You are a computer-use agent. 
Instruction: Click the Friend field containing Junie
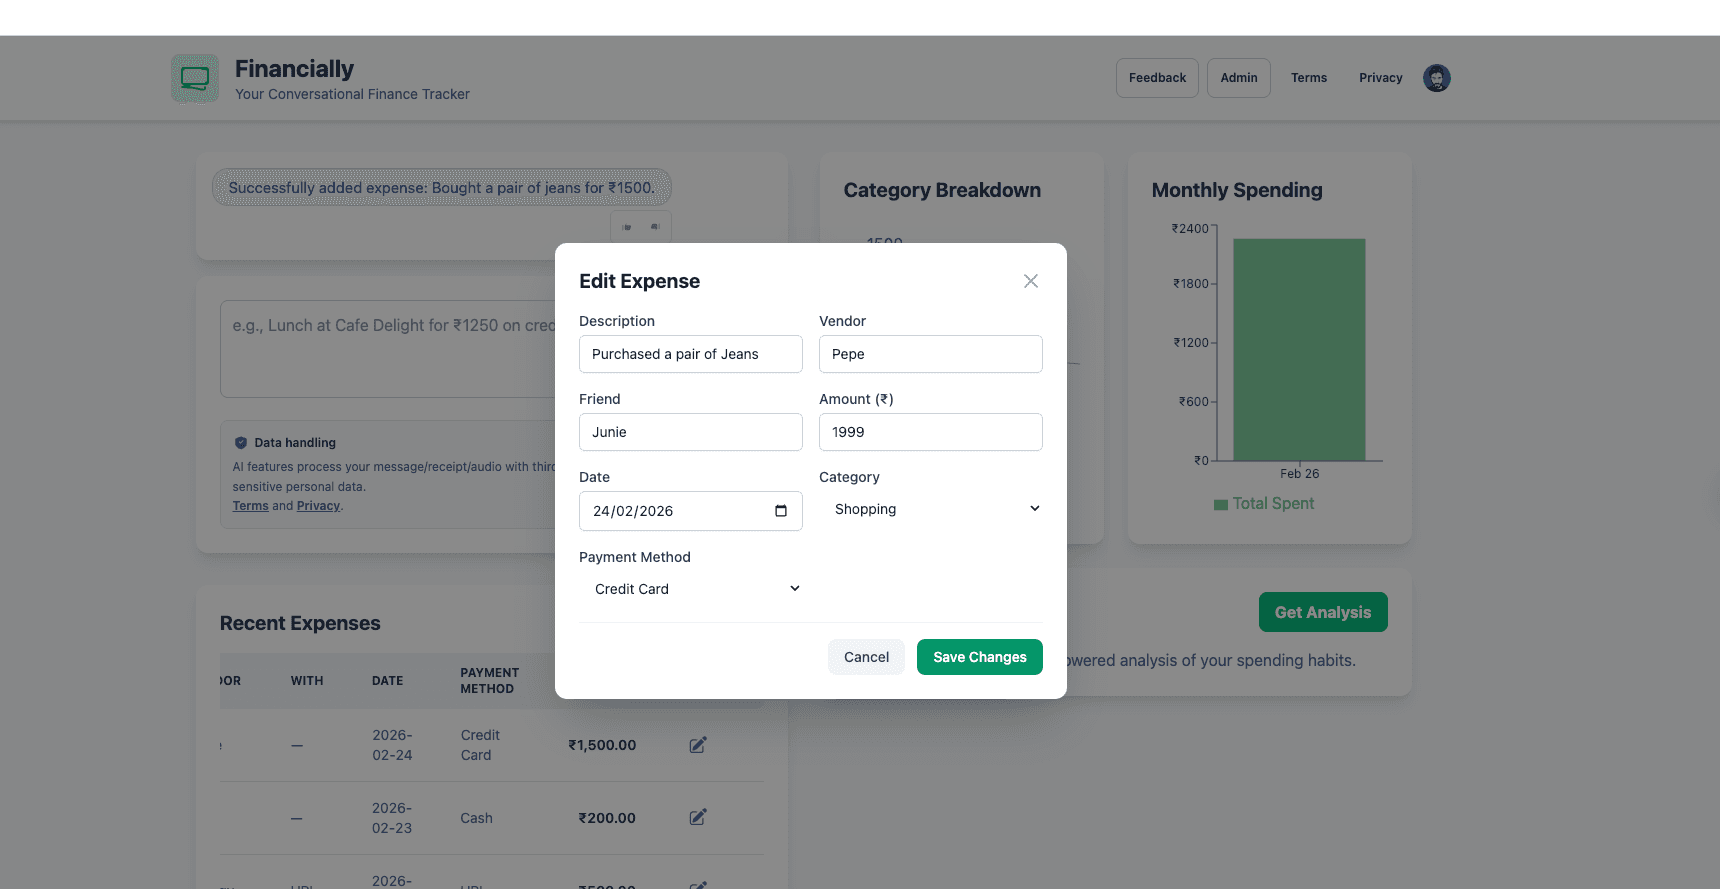691,432
